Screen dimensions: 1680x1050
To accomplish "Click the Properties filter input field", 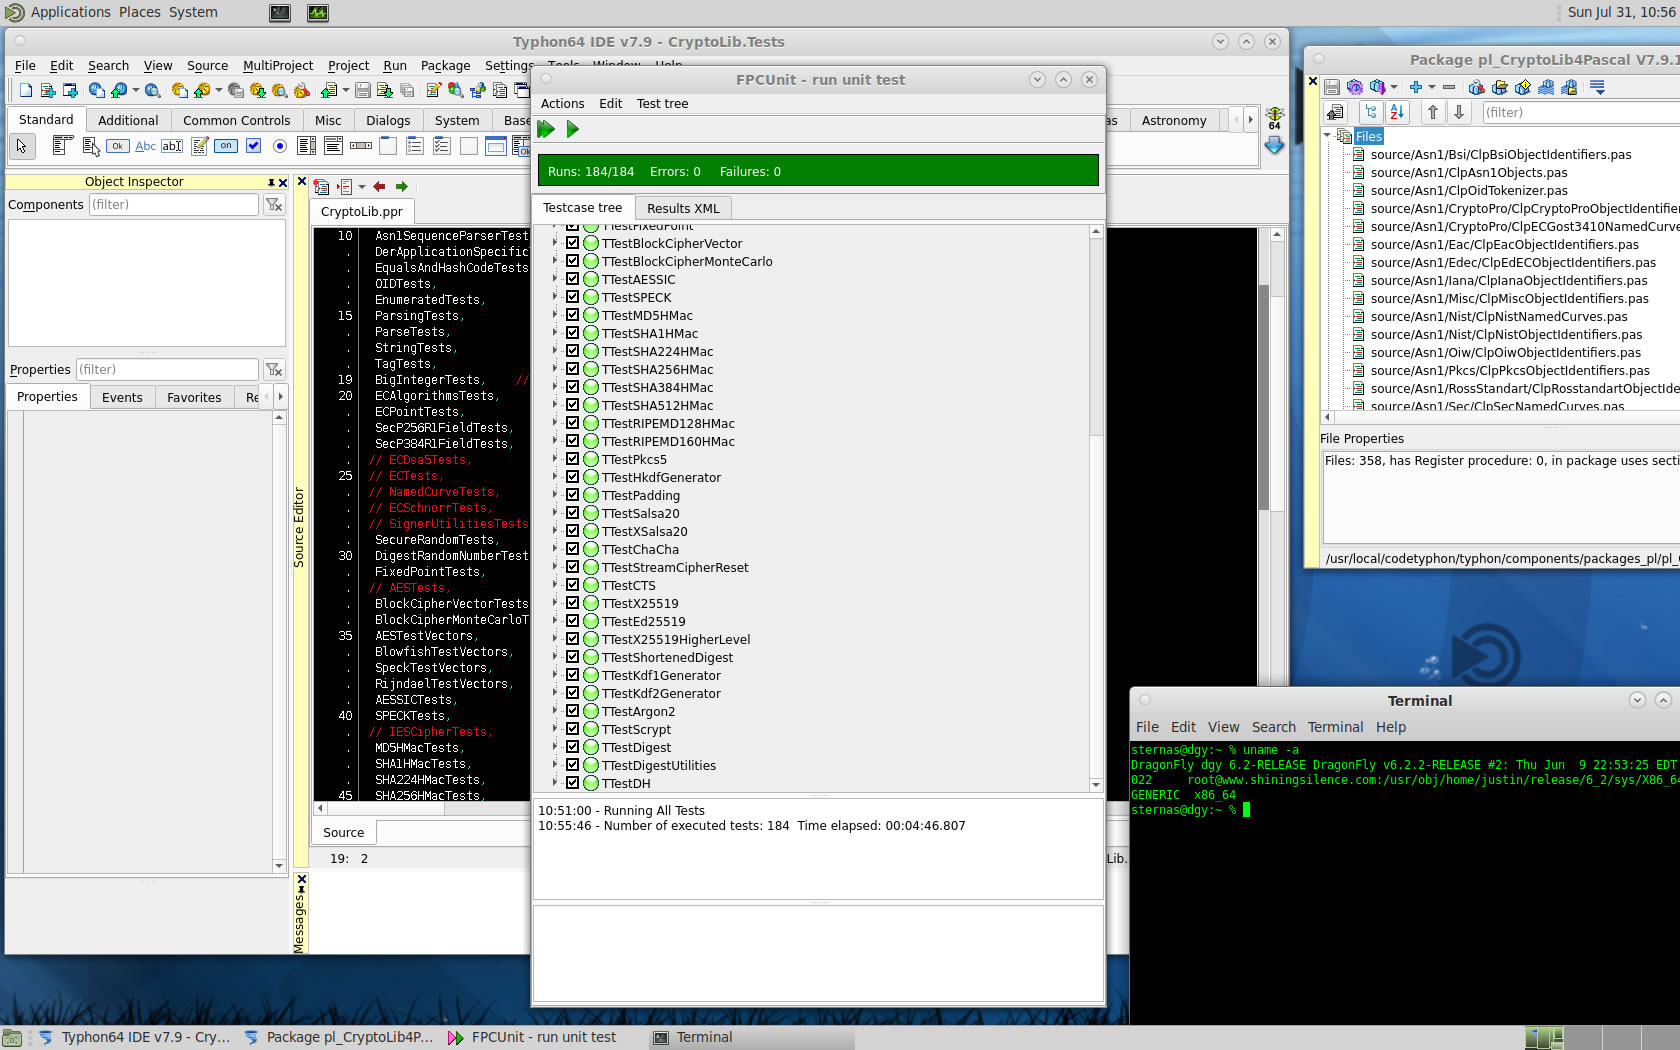I will tap(168, 370).
